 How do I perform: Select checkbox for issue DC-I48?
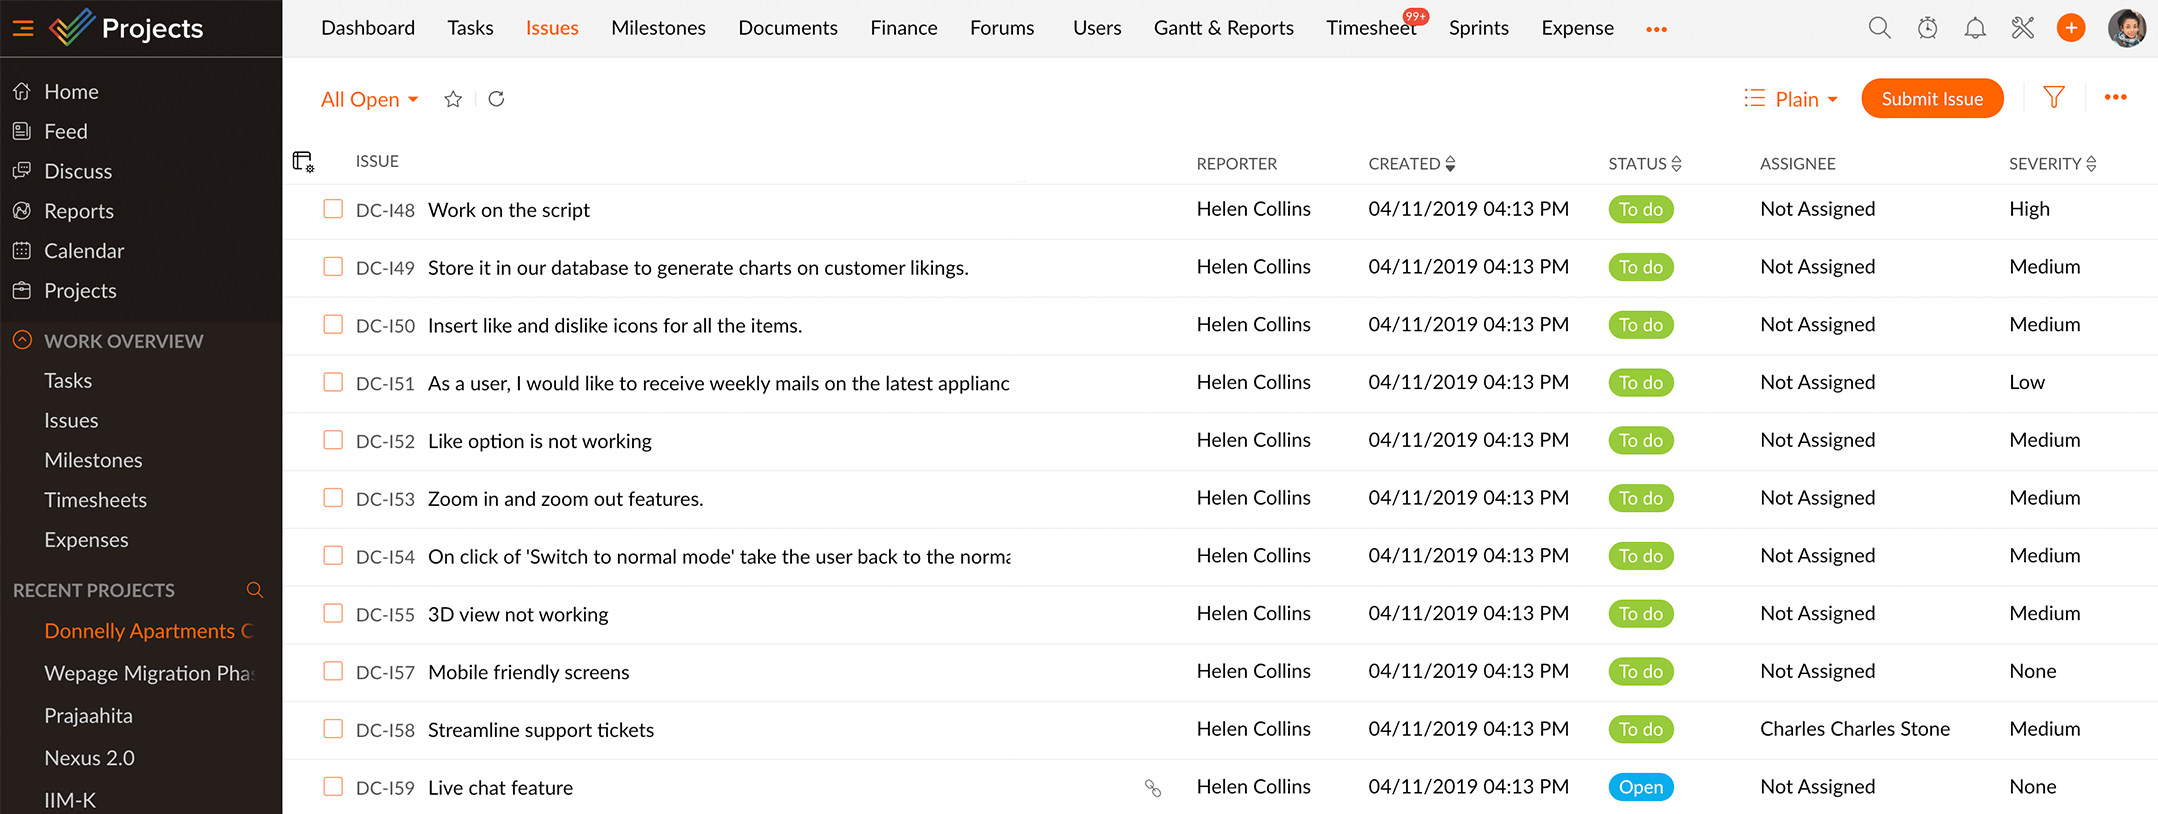coord(333,209)
